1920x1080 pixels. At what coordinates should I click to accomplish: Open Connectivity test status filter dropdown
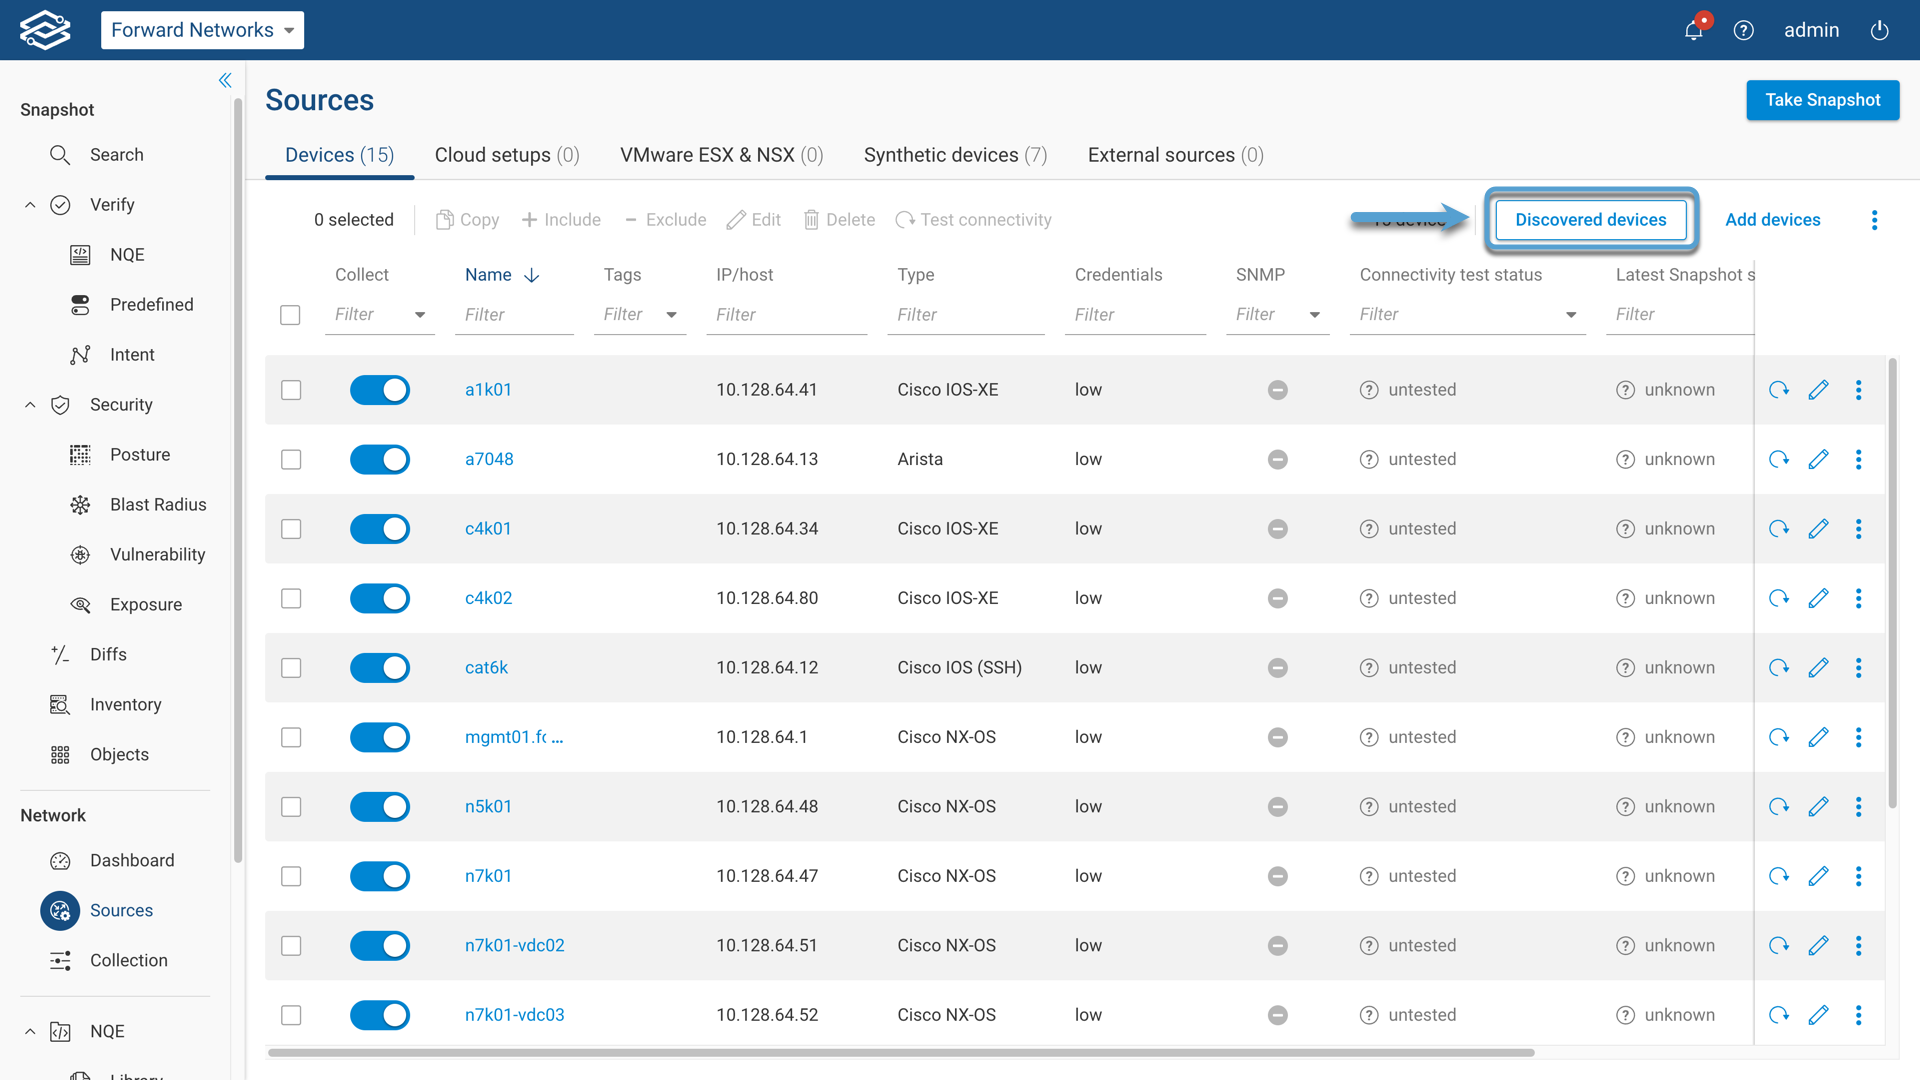[1571, 315]
